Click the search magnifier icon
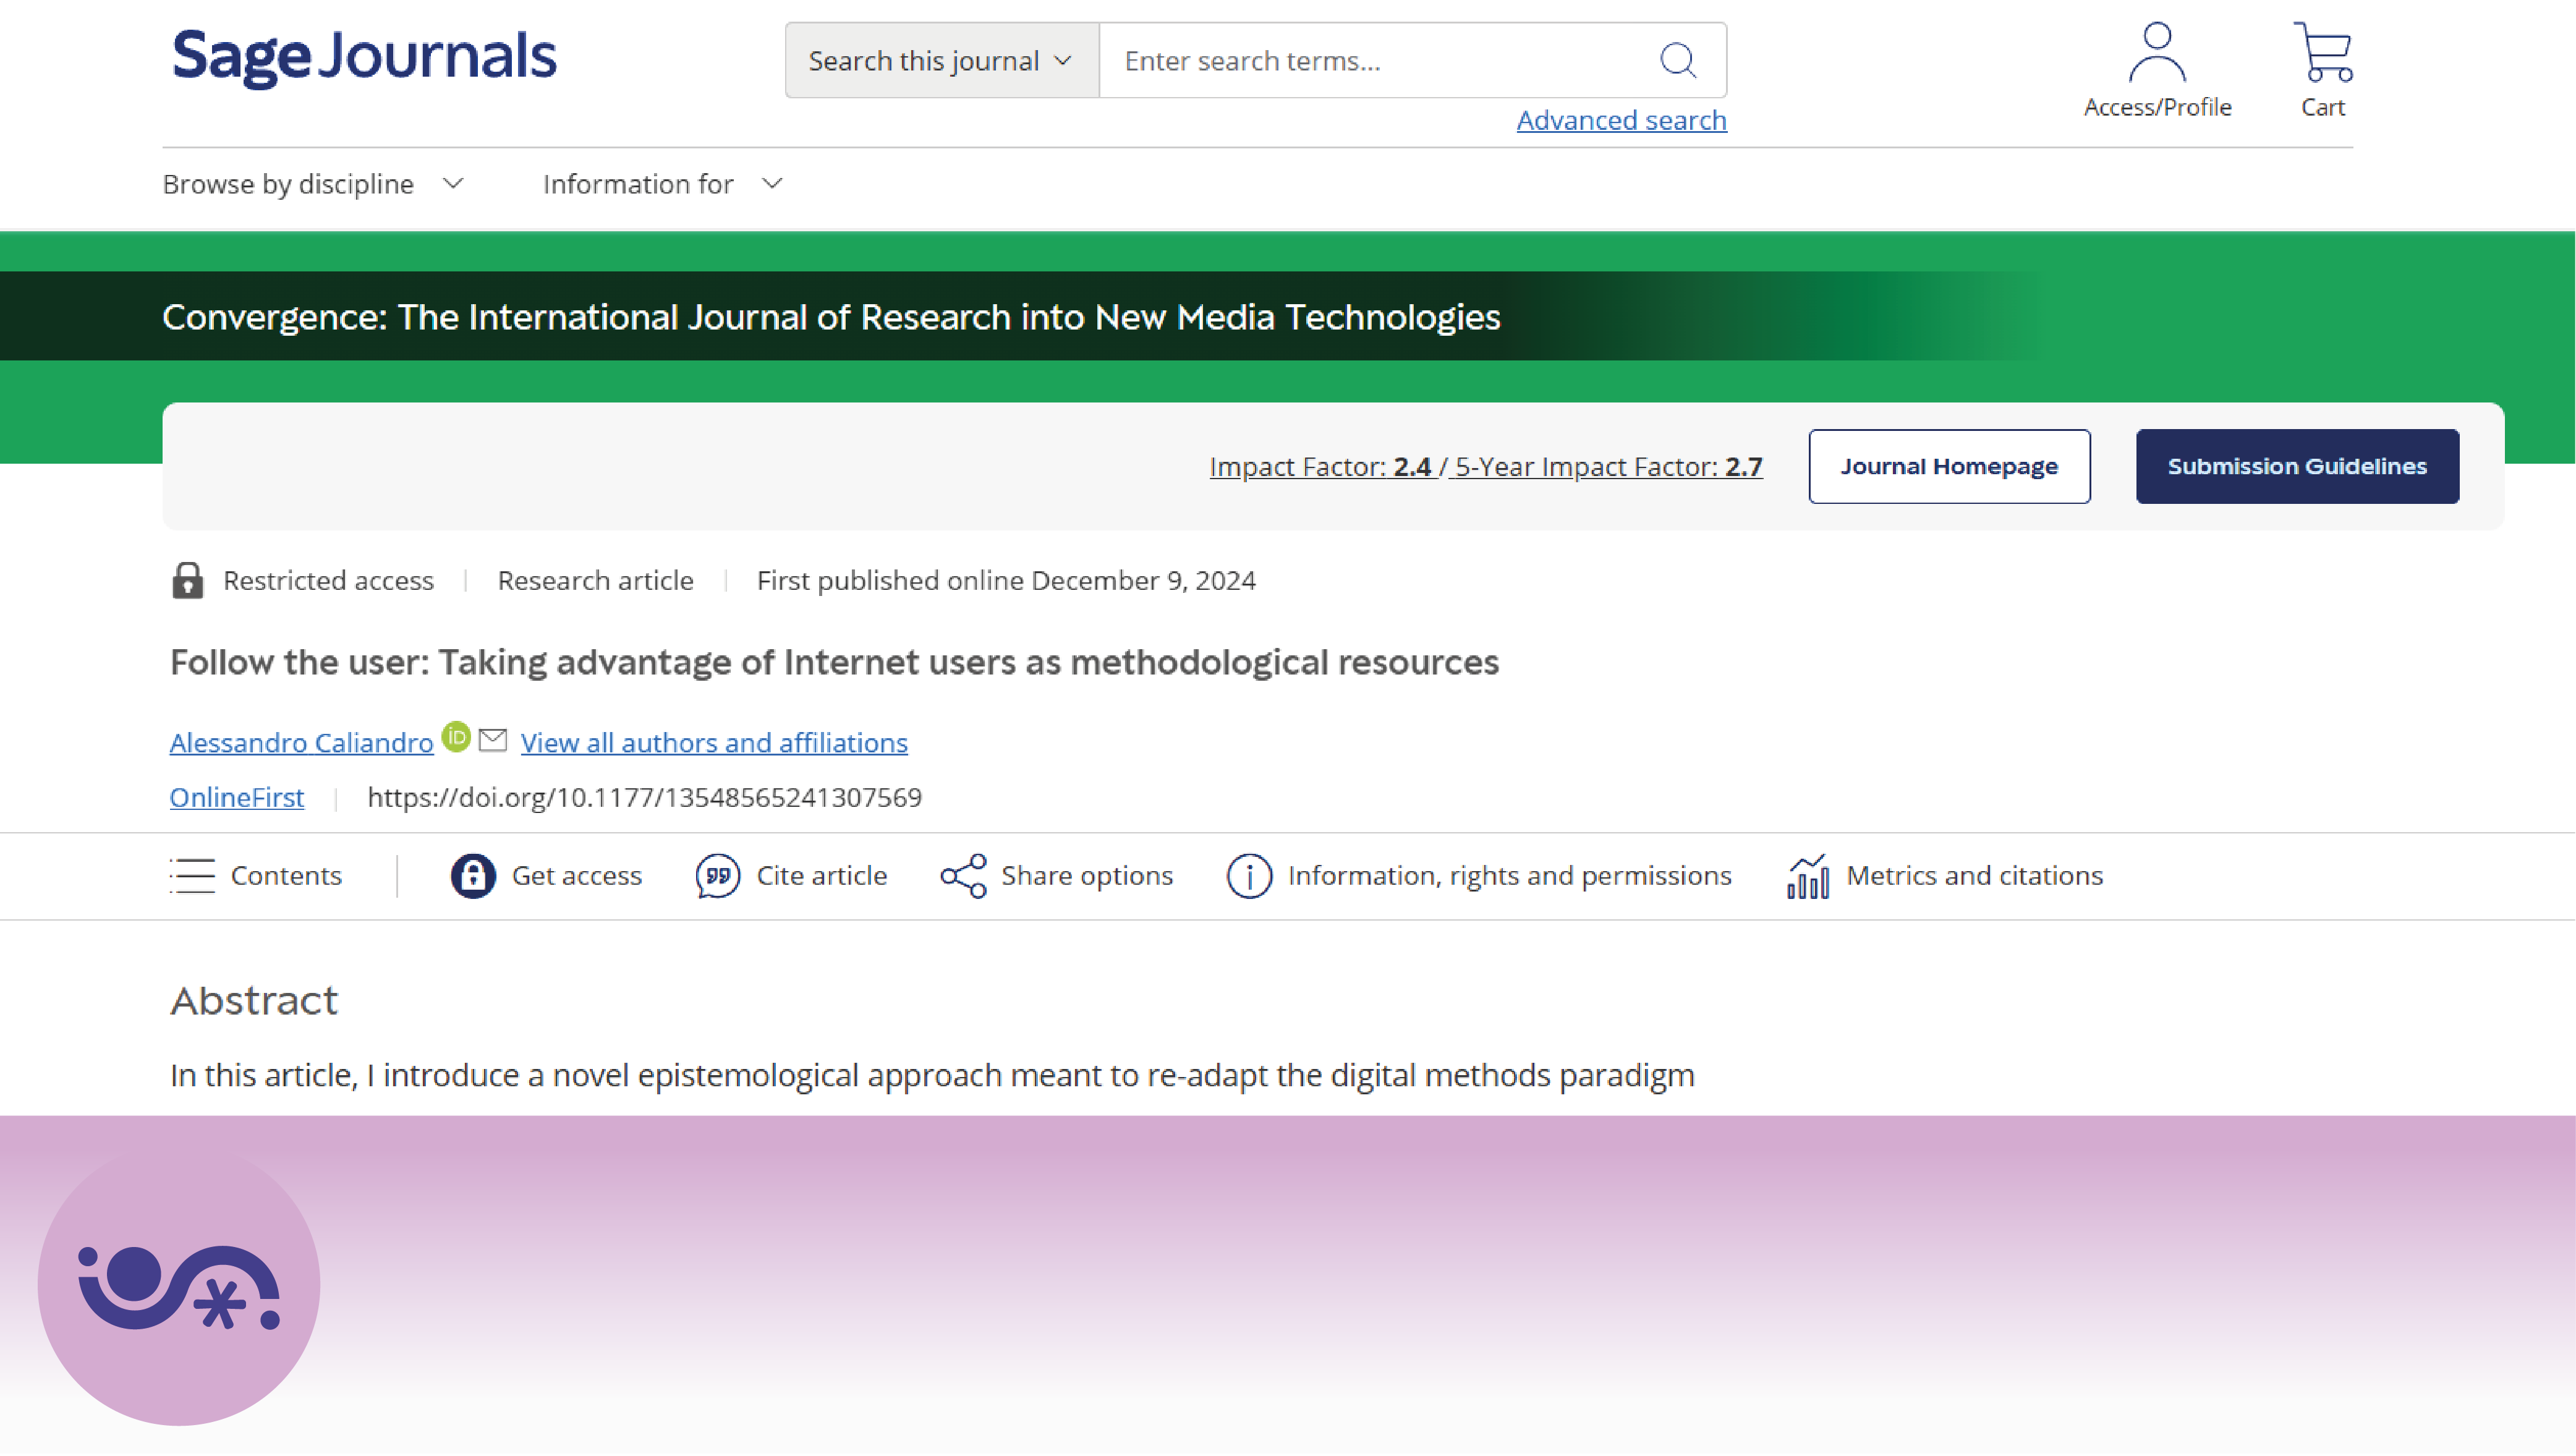 (x=1677, y=60)
